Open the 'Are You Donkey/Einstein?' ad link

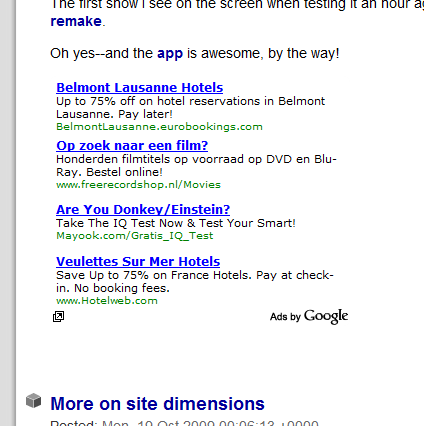pyautogui.click(x=143, y=209)
